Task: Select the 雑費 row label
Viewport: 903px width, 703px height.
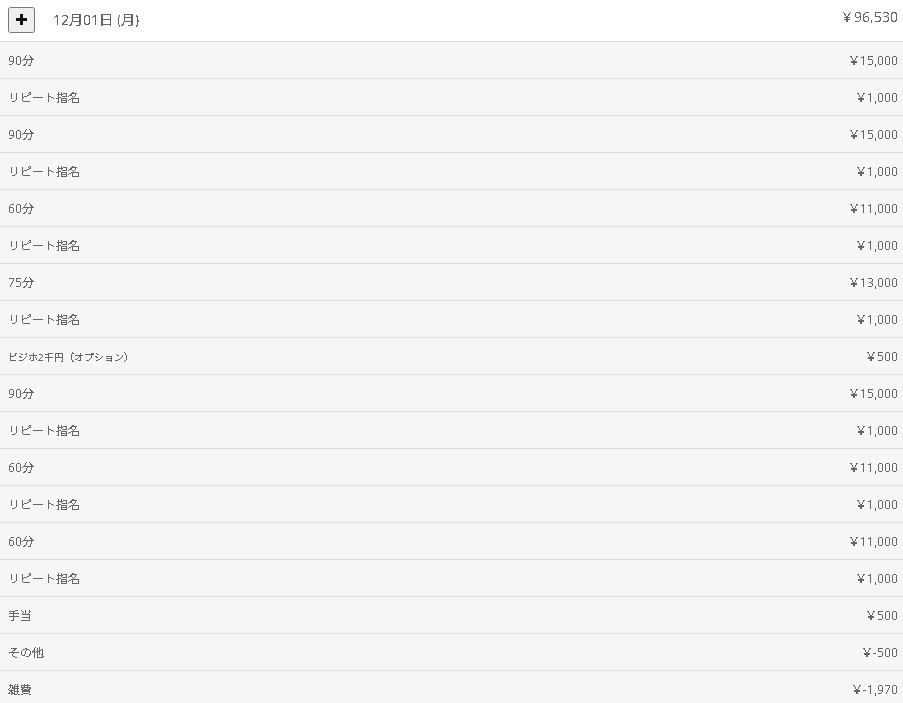Action: (x=20, y=690)
